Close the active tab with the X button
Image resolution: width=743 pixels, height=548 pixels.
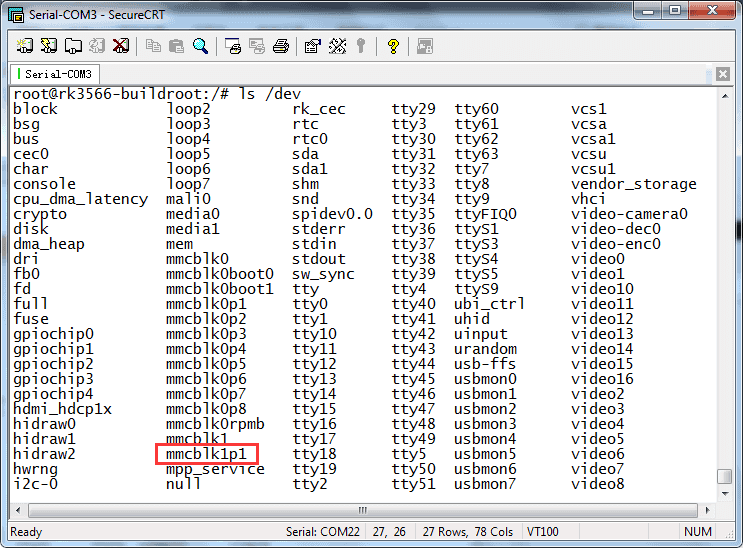pyautogui.click(x=722, y=74)
